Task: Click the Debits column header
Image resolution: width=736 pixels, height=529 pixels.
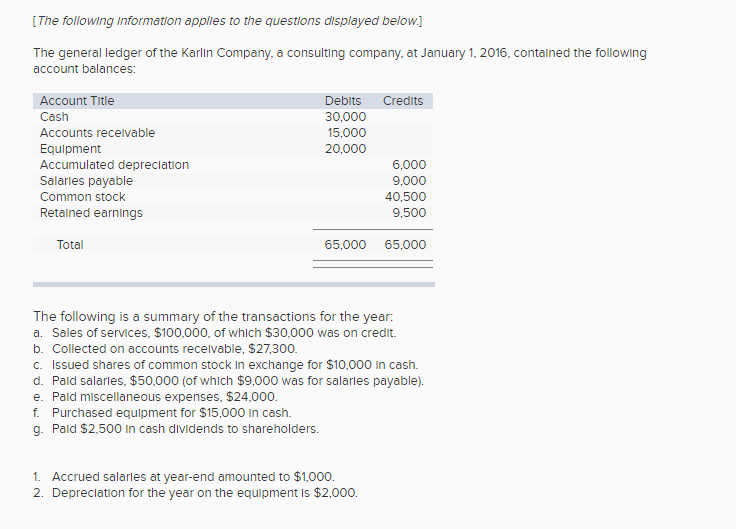Action: (x=343, y=101)
